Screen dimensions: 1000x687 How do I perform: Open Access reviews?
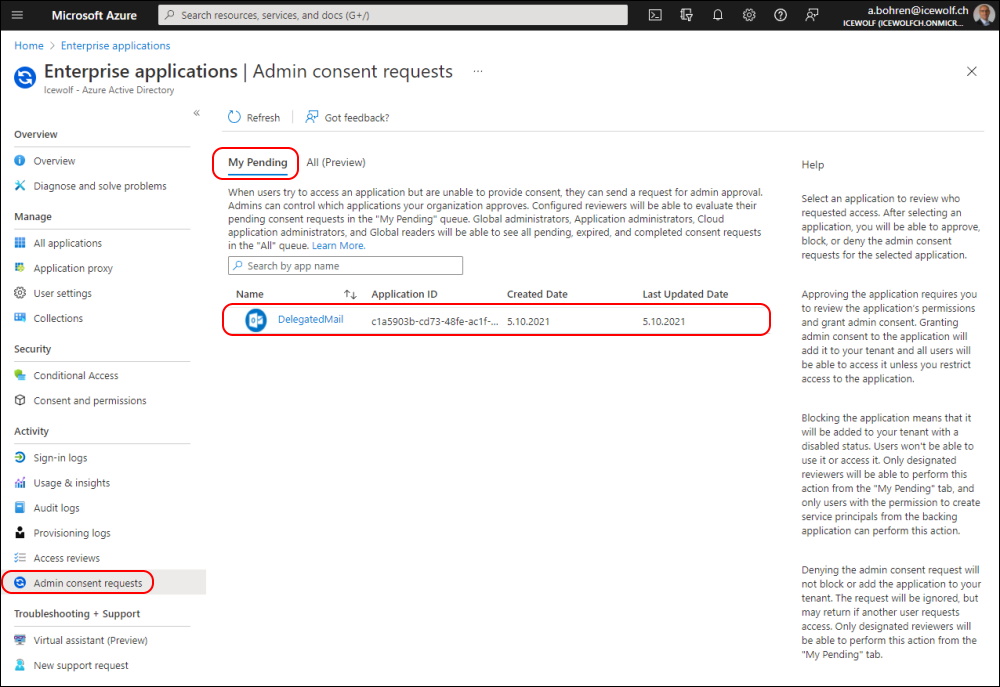[67, 558]
